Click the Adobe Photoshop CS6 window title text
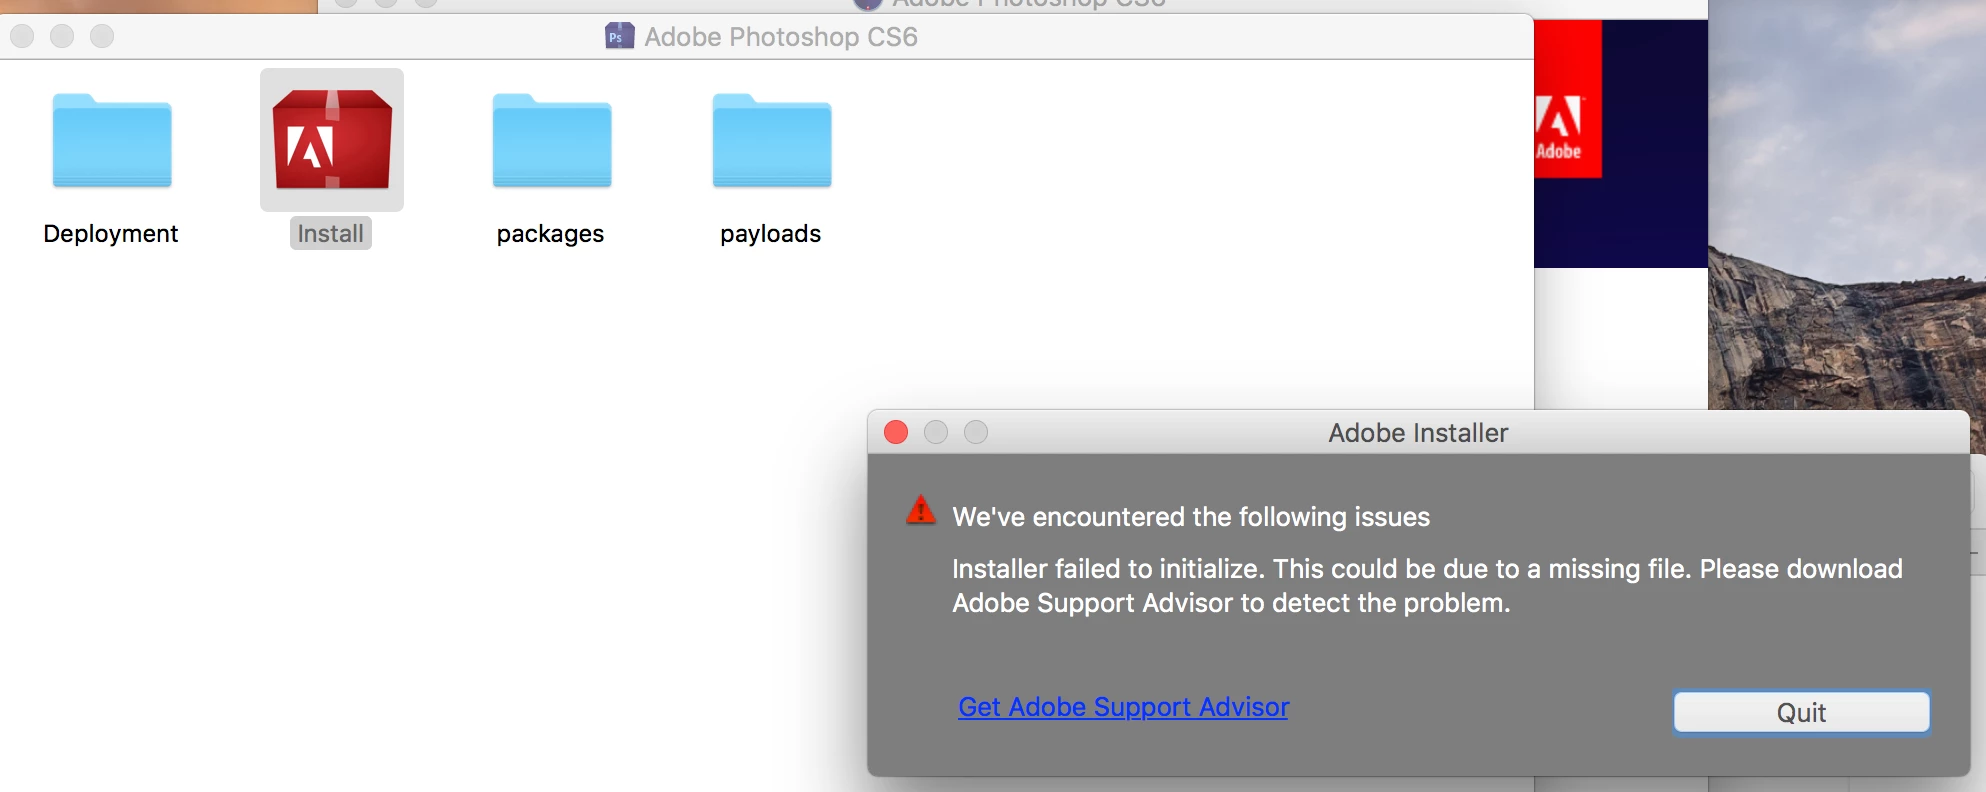The height and width of the screenshot is (792, 1986). click(781, 37)
